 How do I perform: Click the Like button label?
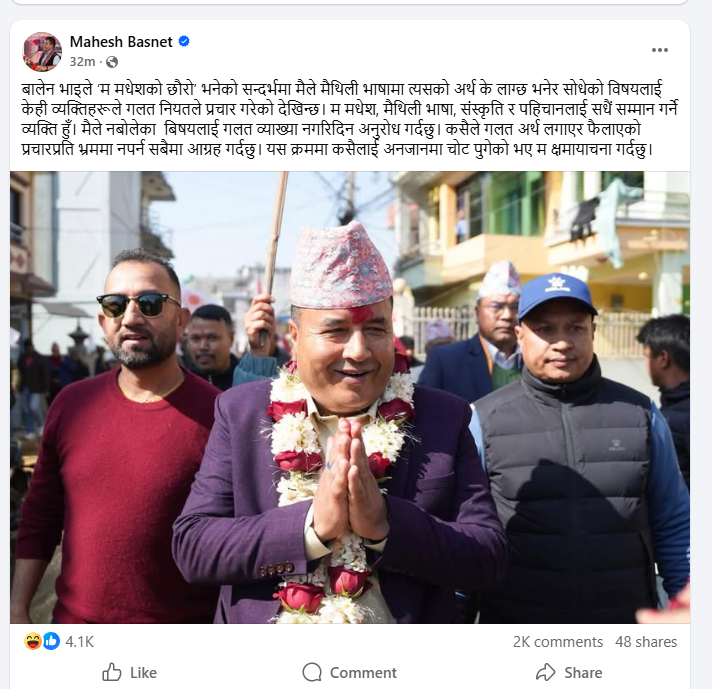point(143,673)
